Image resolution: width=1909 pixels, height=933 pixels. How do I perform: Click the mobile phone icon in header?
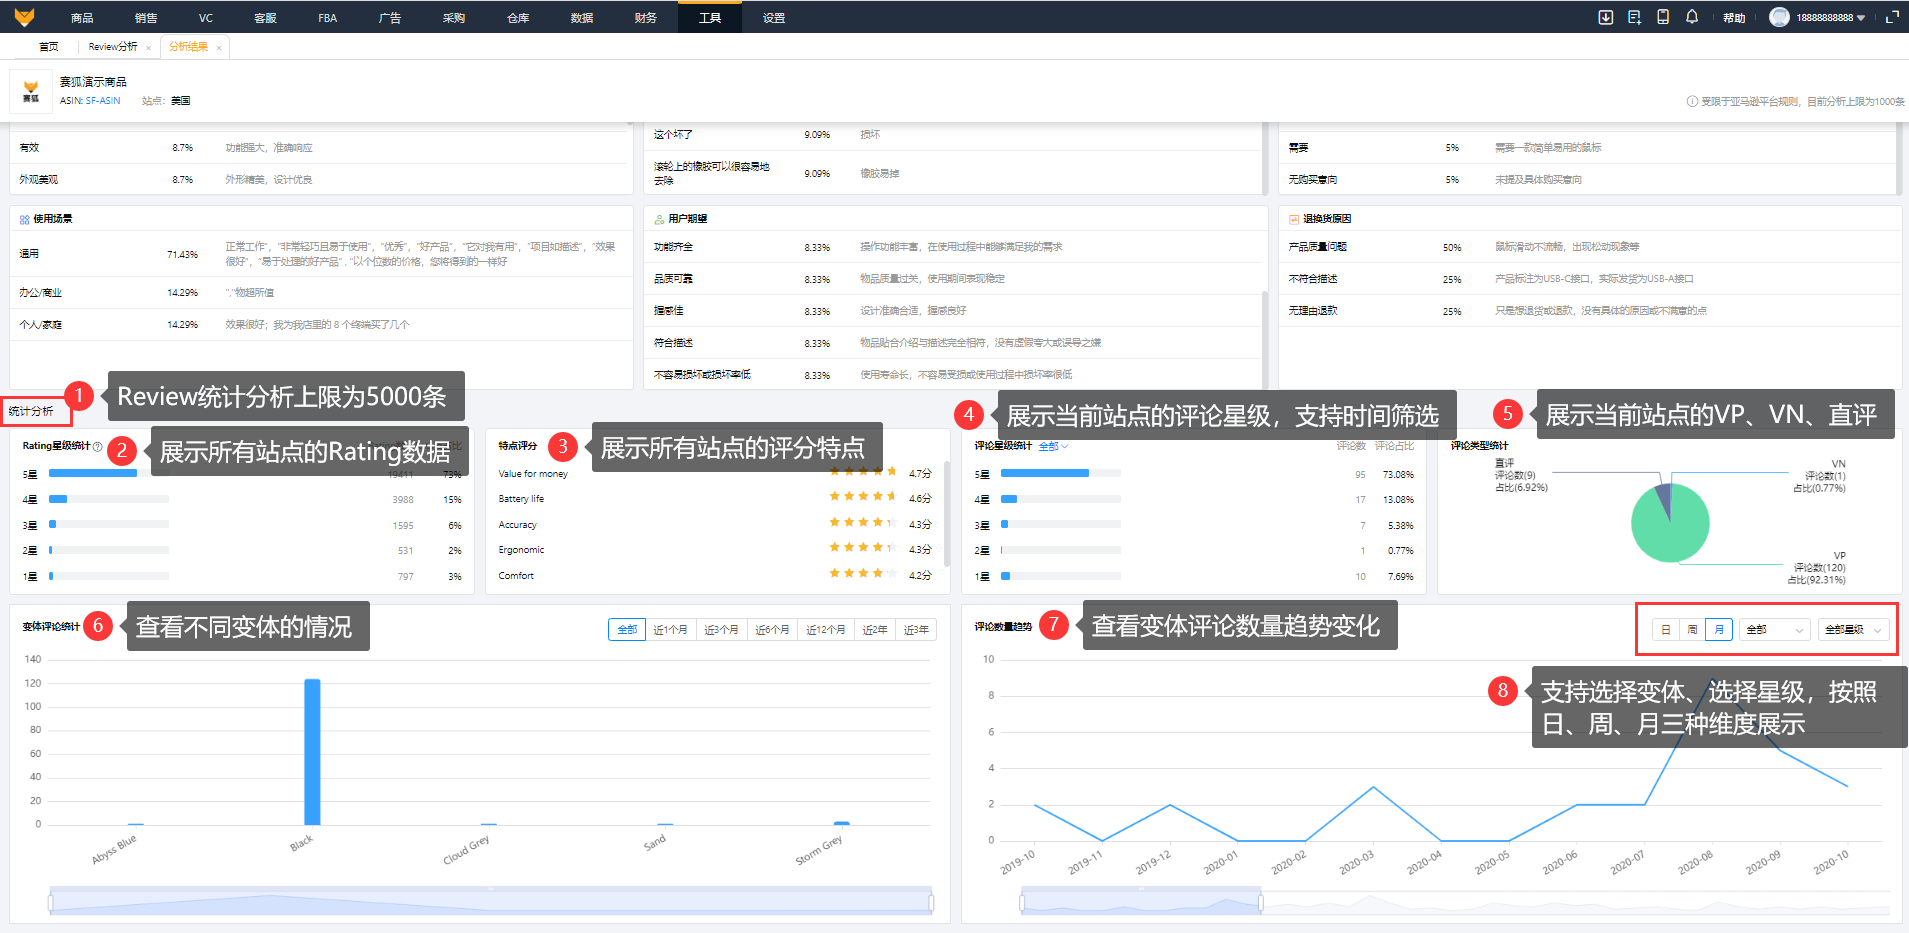(1663, 17)
